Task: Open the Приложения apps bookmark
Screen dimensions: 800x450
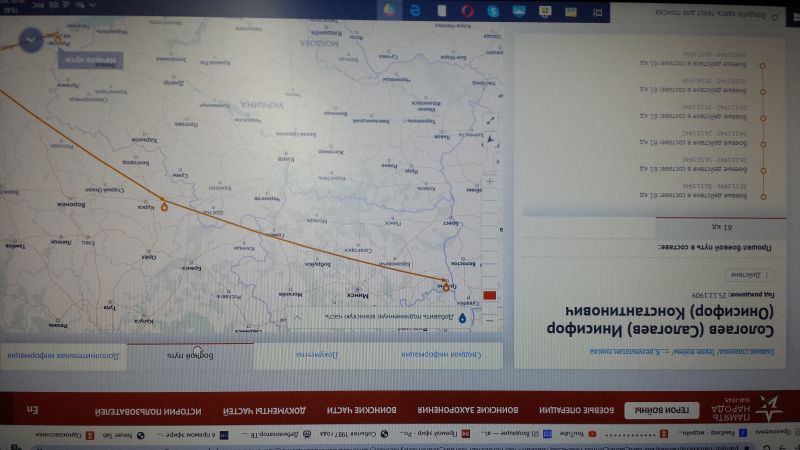Action: coord(778,431)
